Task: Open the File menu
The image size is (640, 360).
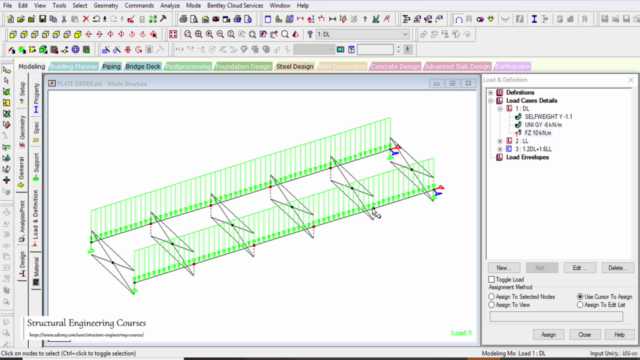Action: (7, 6)
